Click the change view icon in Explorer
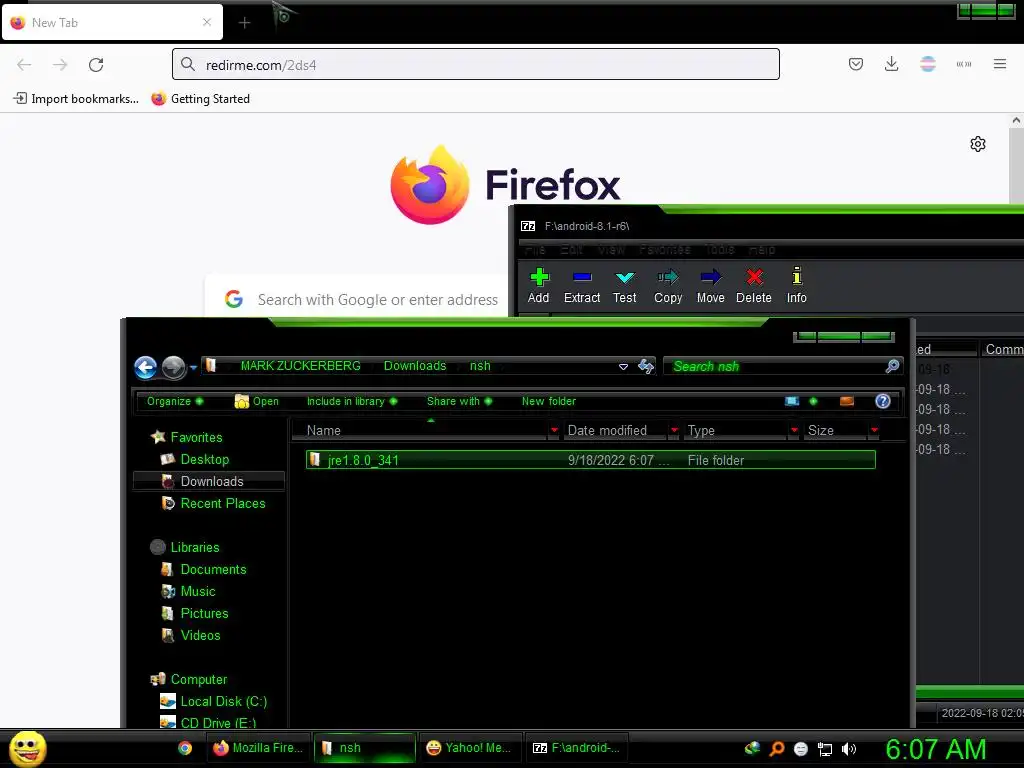Screen dimensions: 1024x768 point(792,401)
